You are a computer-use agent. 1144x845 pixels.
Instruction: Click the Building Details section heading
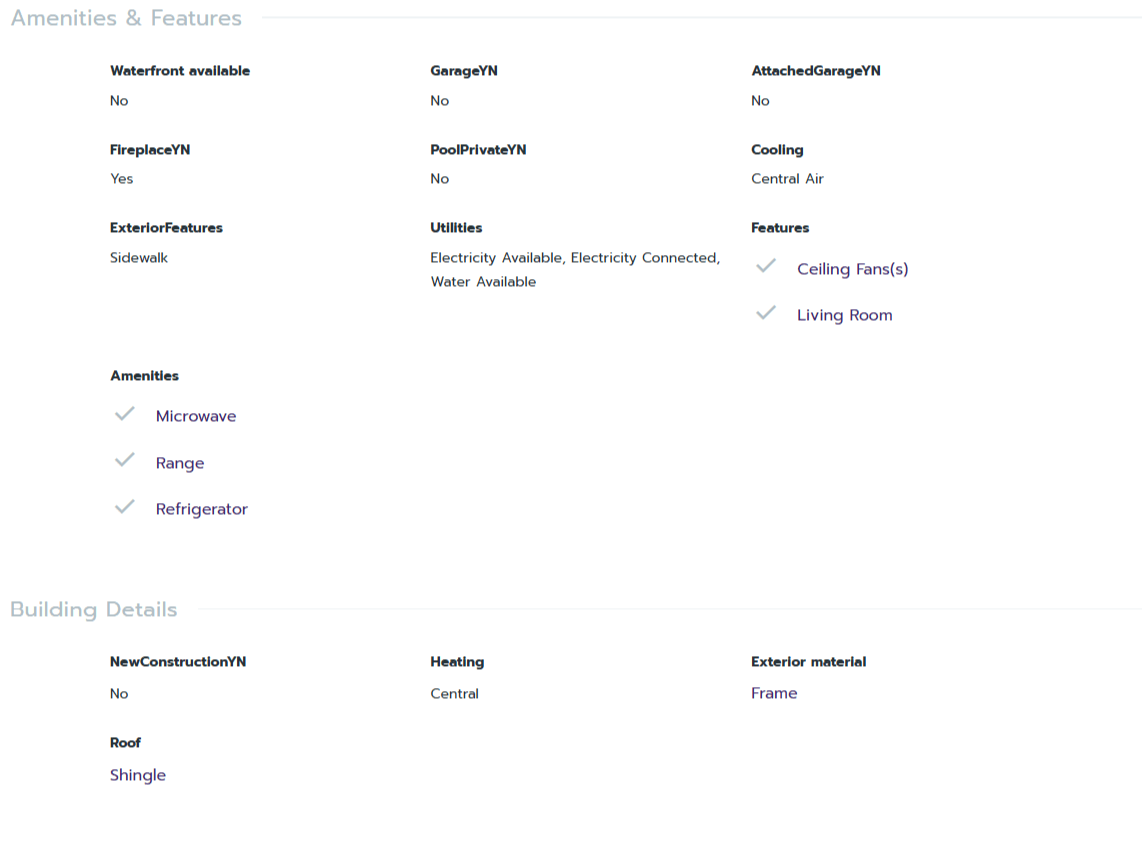coord(94,609)
